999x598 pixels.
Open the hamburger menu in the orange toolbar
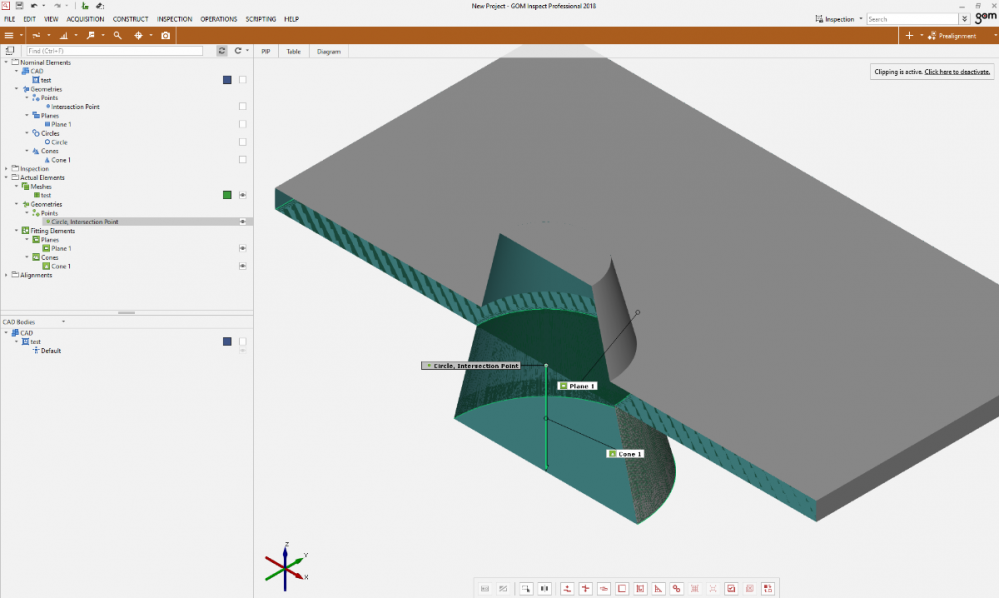pos(9,36)
